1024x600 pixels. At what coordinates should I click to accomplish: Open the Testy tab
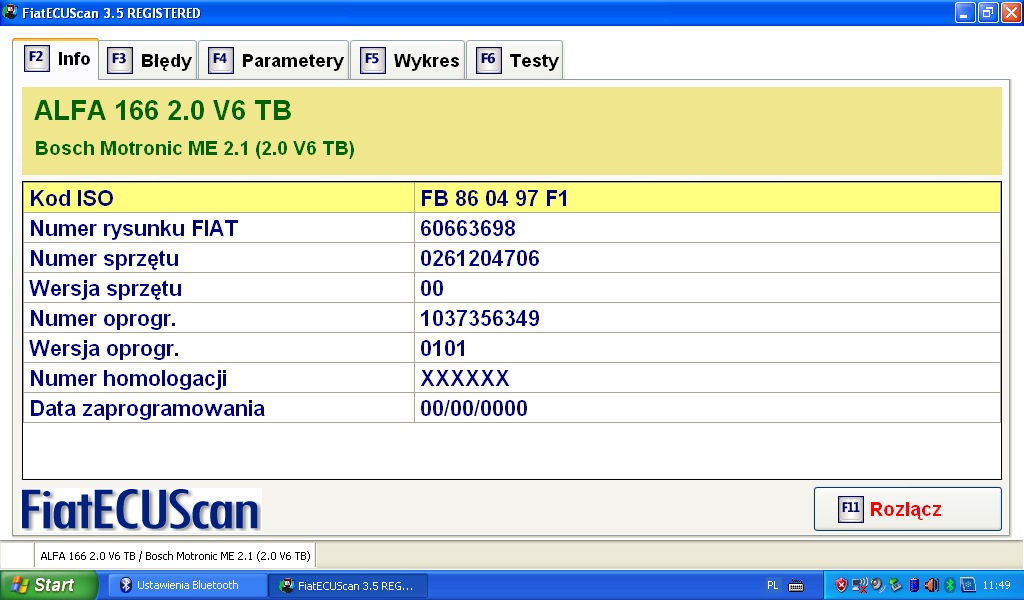coord(515,61)
